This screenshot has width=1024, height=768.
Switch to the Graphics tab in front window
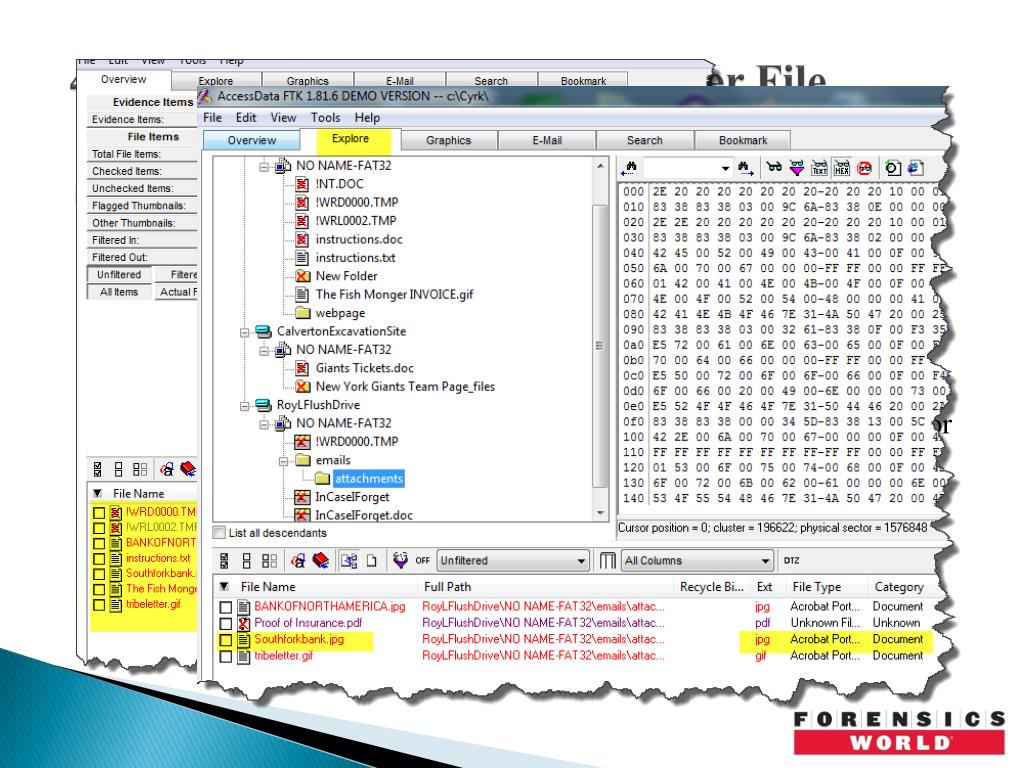pos(448,140)
